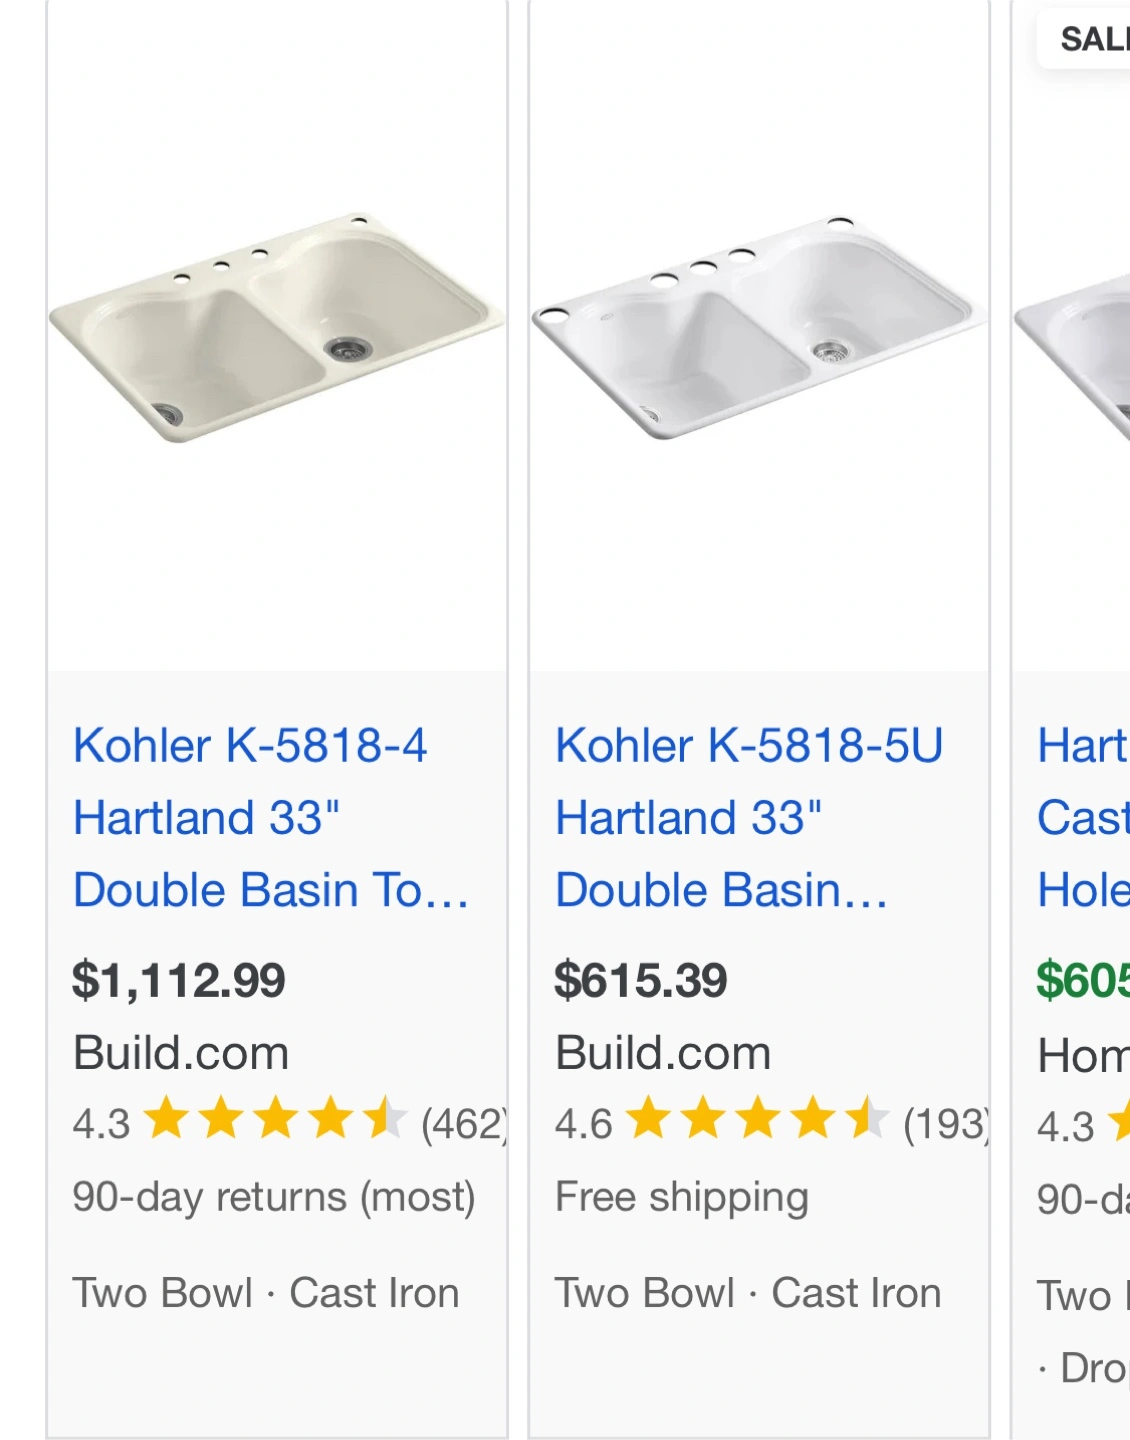Viewport: 1130px width, 1440px height.
Task: Click the white double basin sink image
Action: click(x=759, y=328)
